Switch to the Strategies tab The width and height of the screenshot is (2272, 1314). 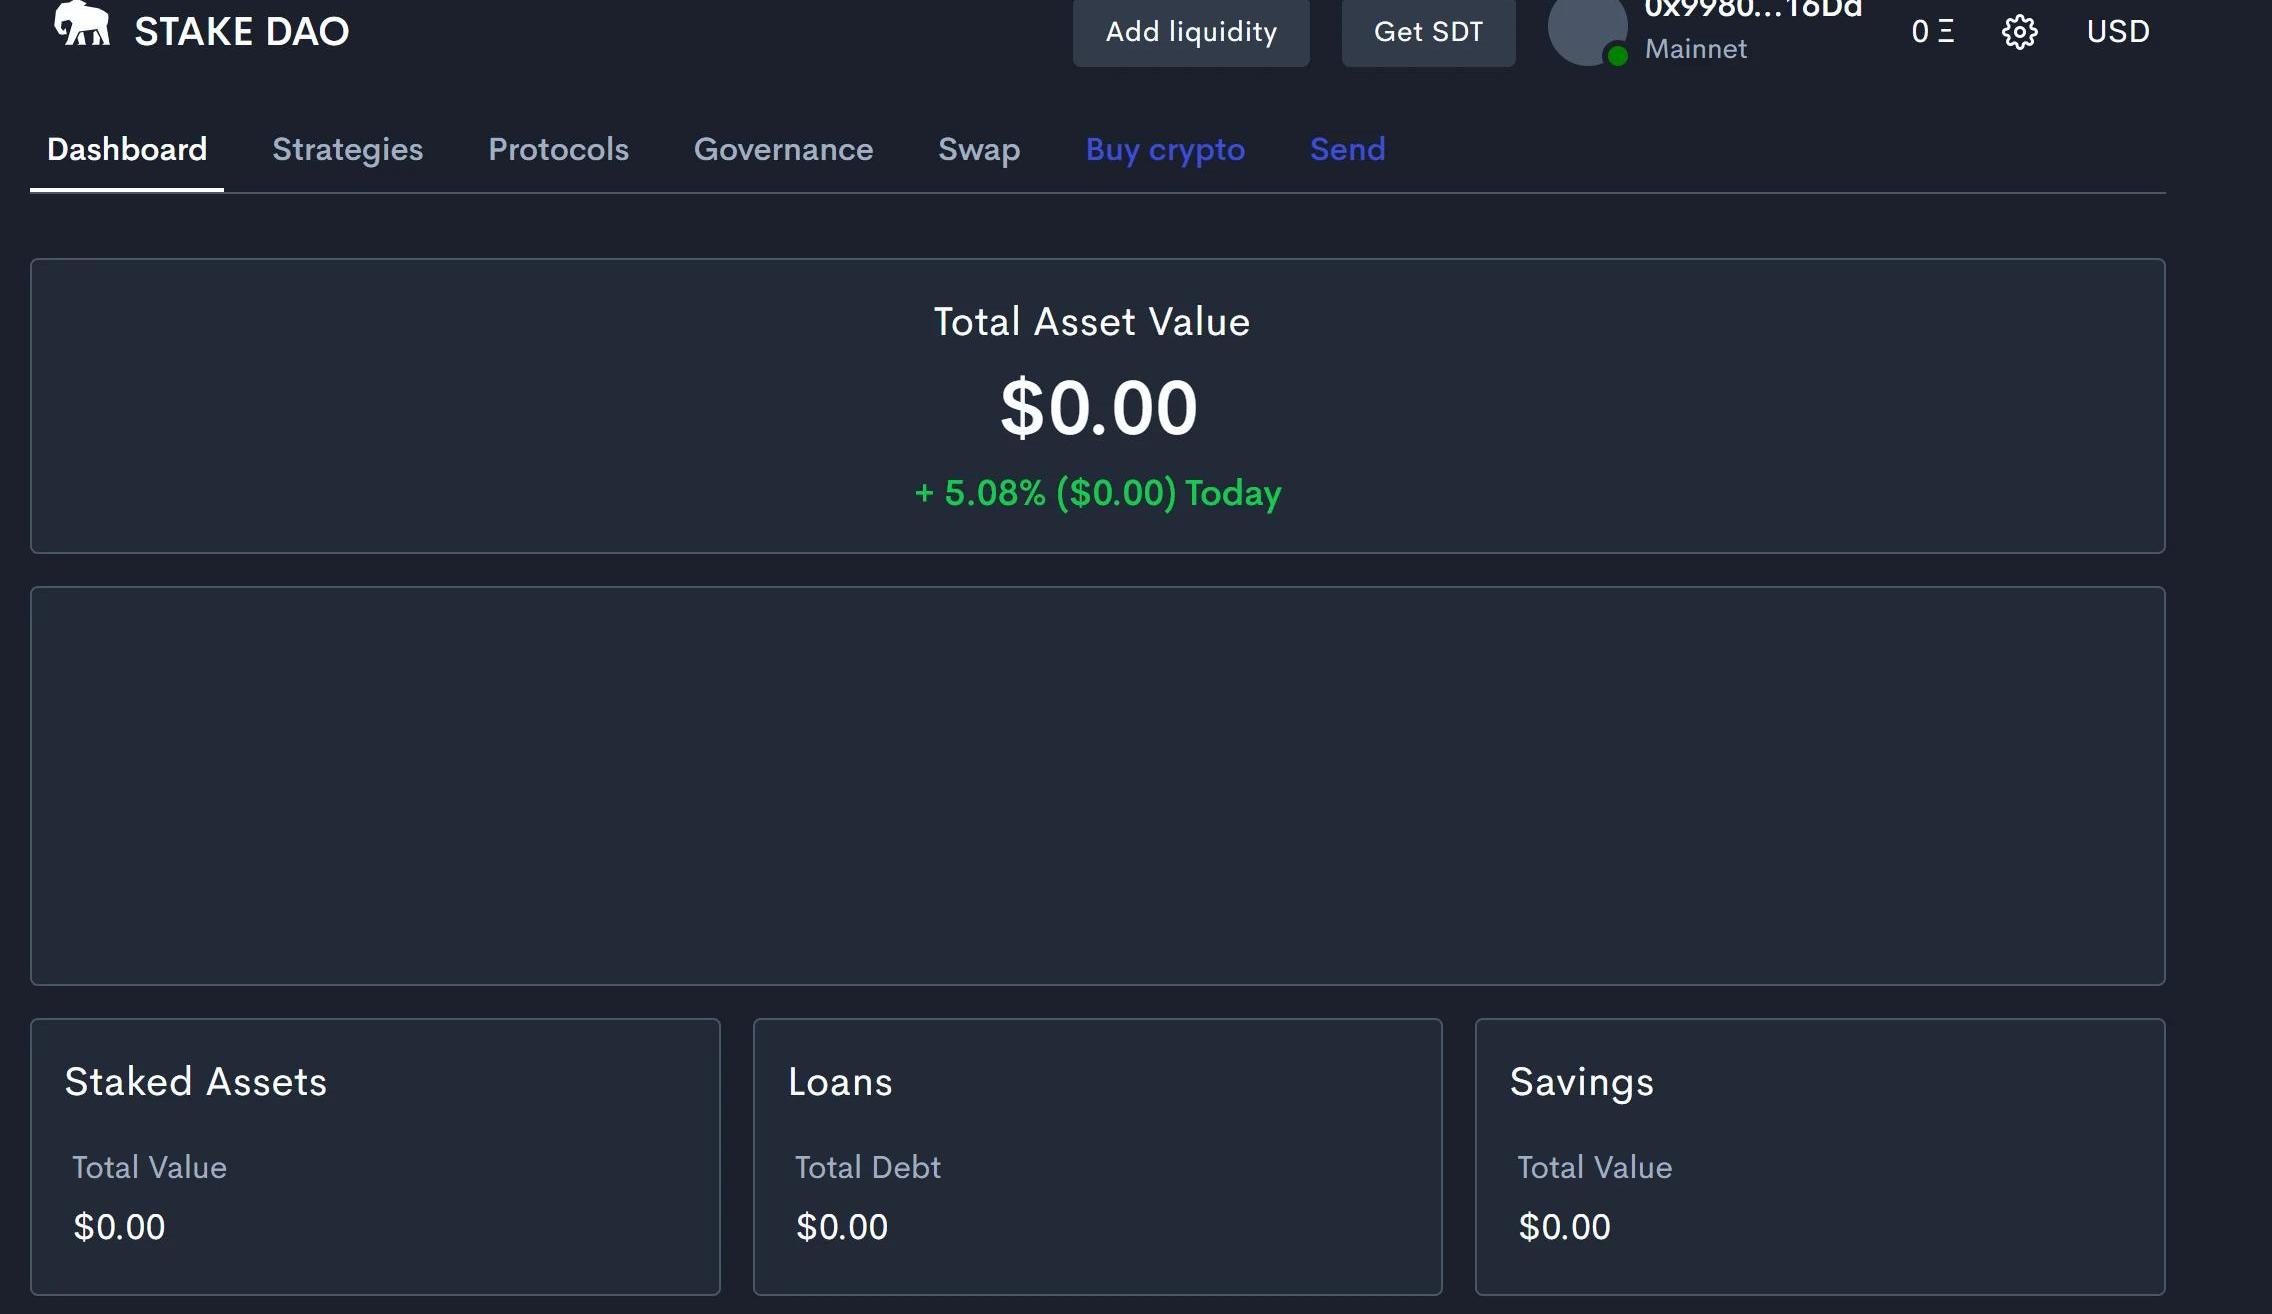point(347,150)
